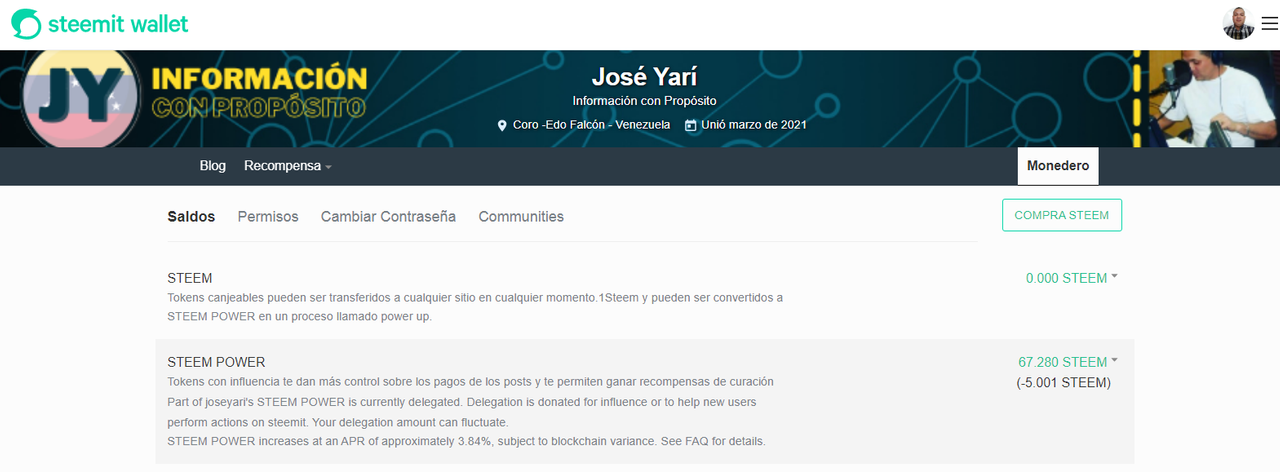Expand the Recompensa dropdown menu
The image size is (1280, 472).
point(288,166)
